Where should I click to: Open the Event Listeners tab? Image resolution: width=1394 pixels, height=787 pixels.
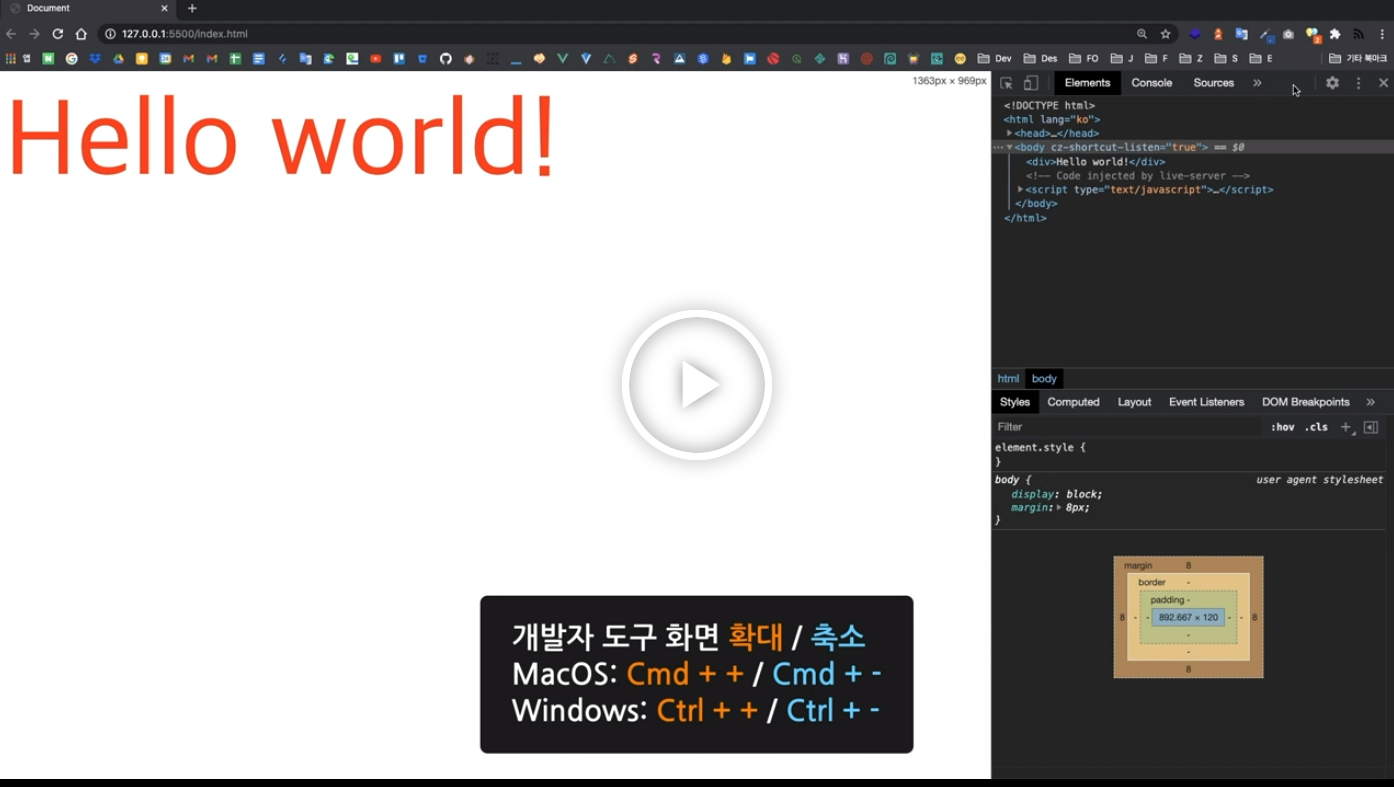(x=1206, y=402)
